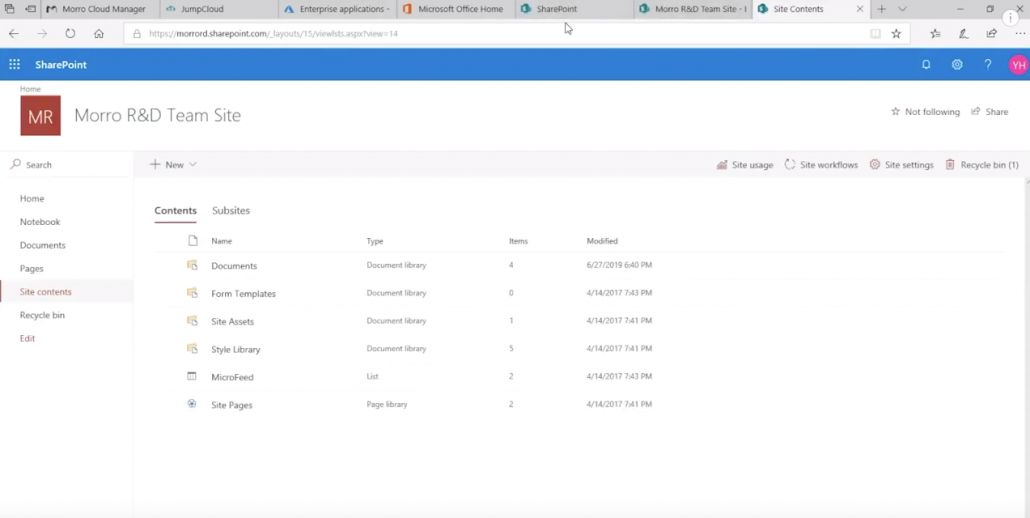
Task: Open the browser more options ellipsis menu
Action: (x=1019, y=33)
